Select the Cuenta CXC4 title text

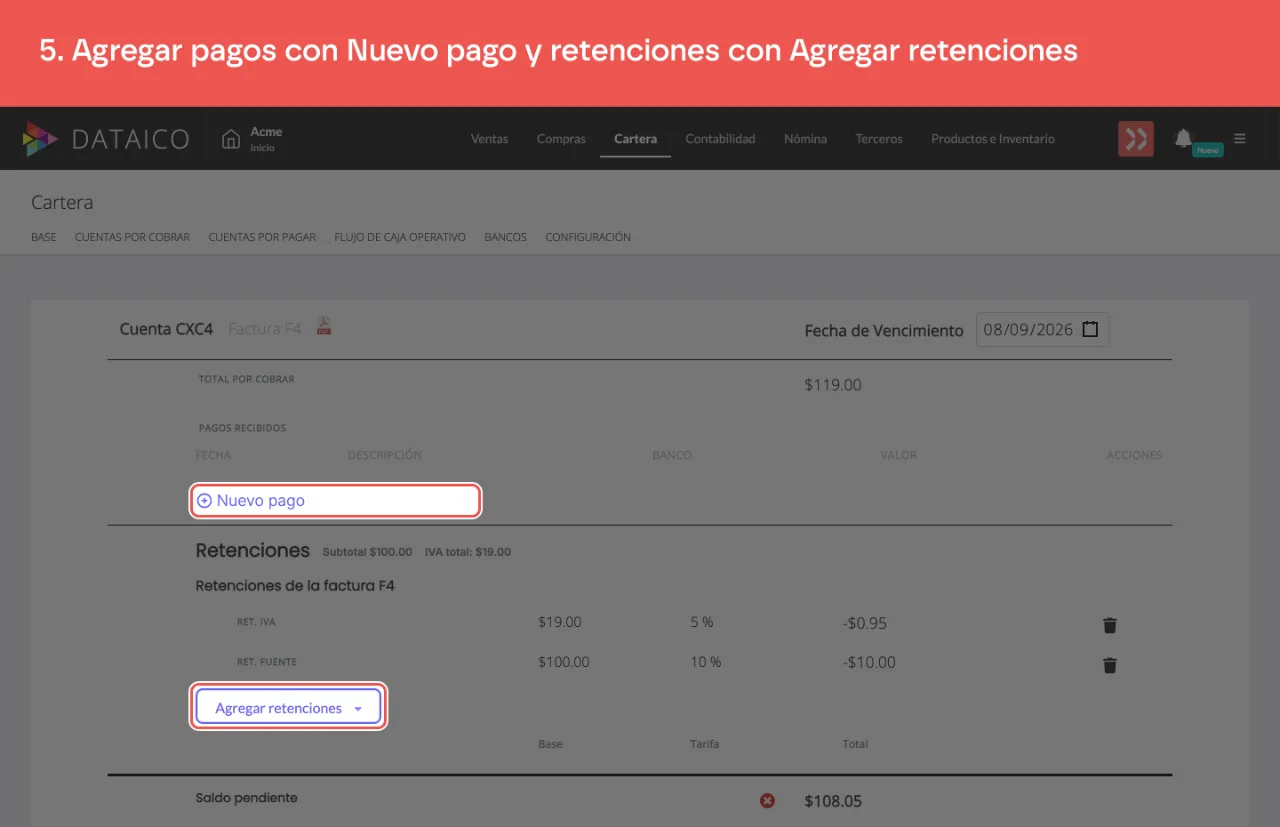(166, 328)
